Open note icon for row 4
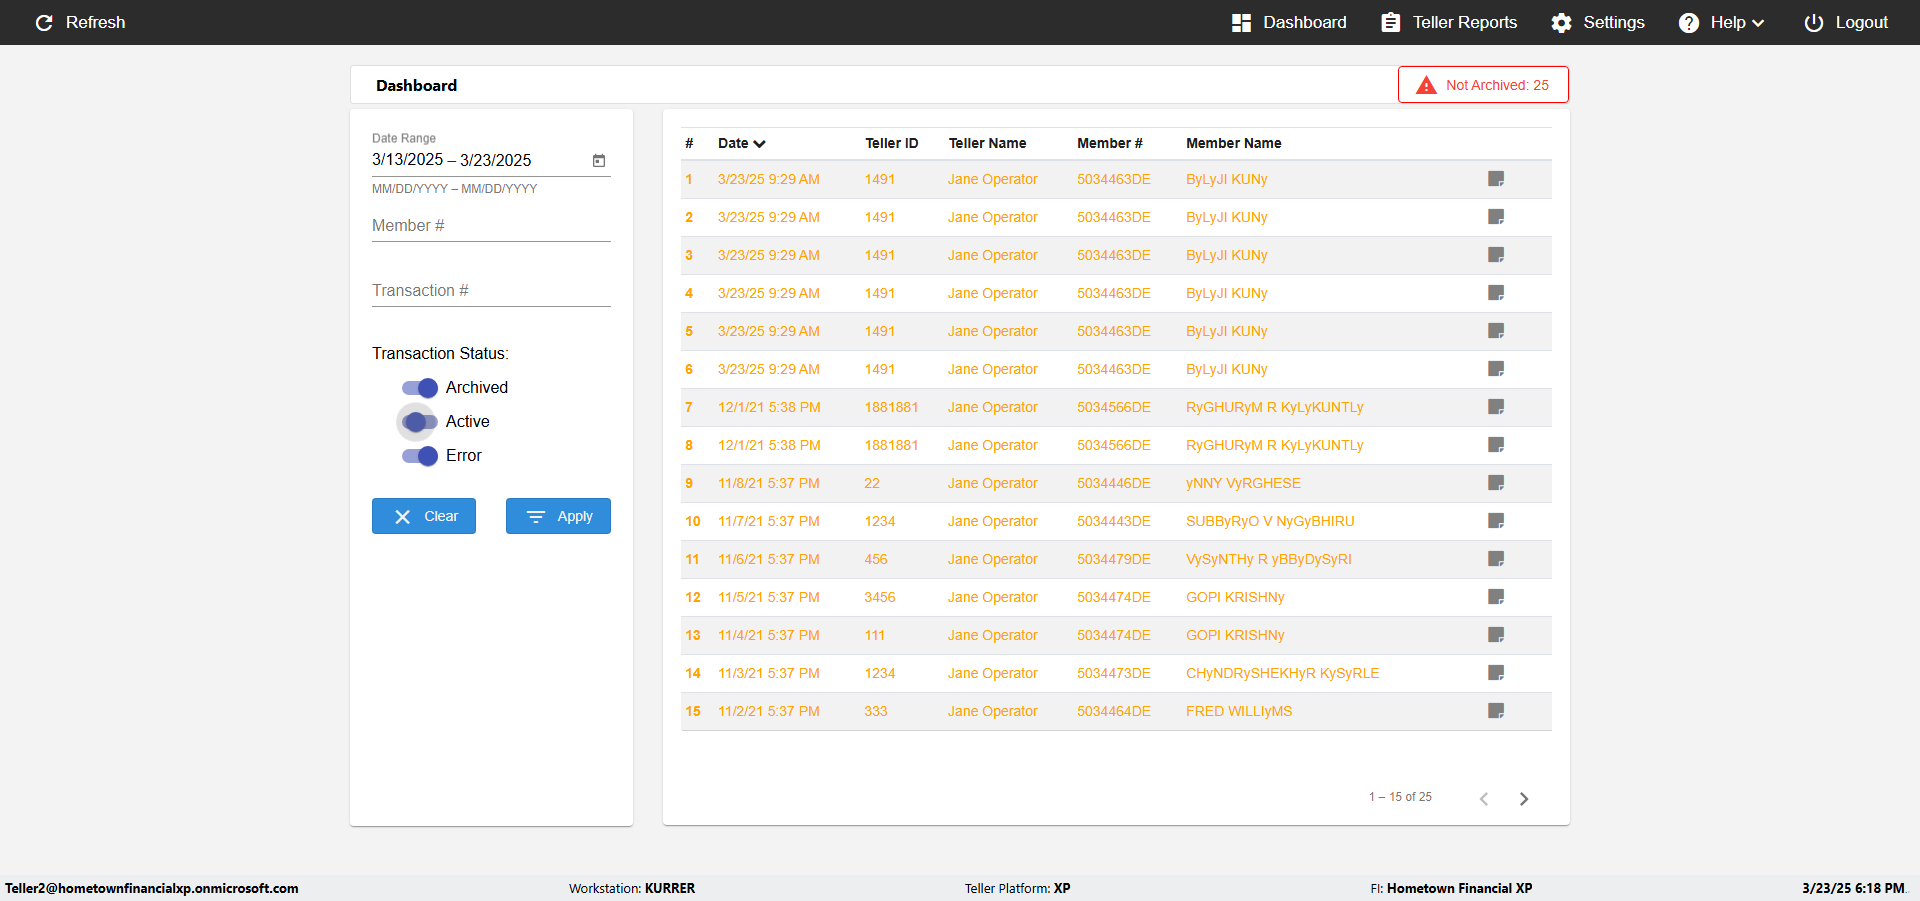This screenshot has height=901, width=1920. pyautogui.click(x=1496, y=293)
